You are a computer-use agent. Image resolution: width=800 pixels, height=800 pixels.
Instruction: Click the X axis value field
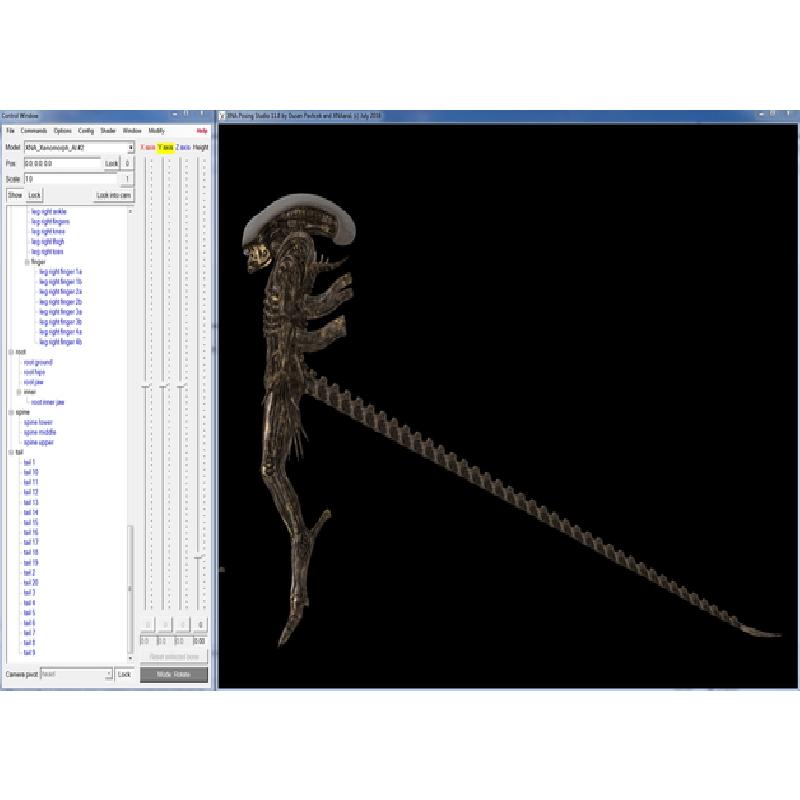147,641
